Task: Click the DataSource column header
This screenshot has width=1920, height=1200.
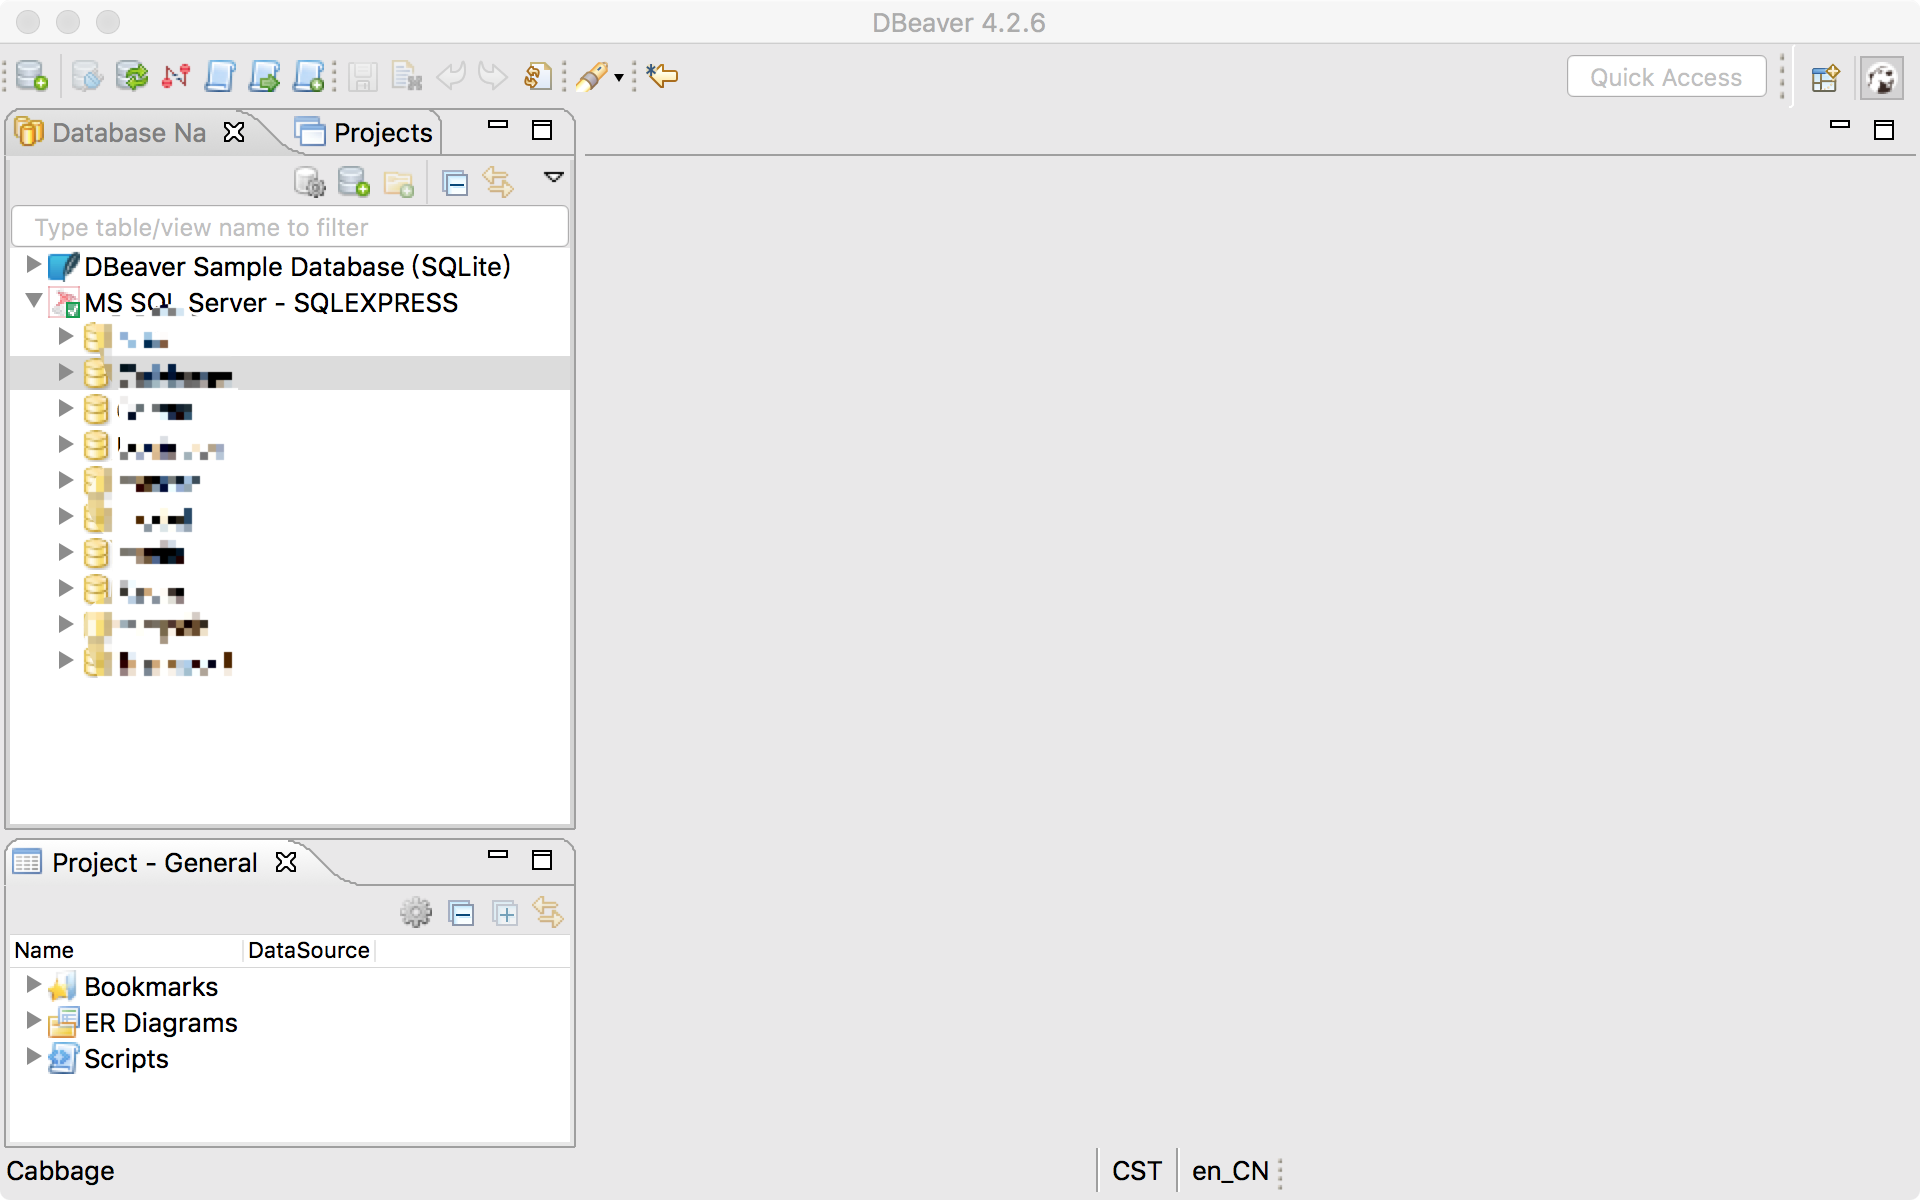Action: pyautogui.click(x=309, y=950)
